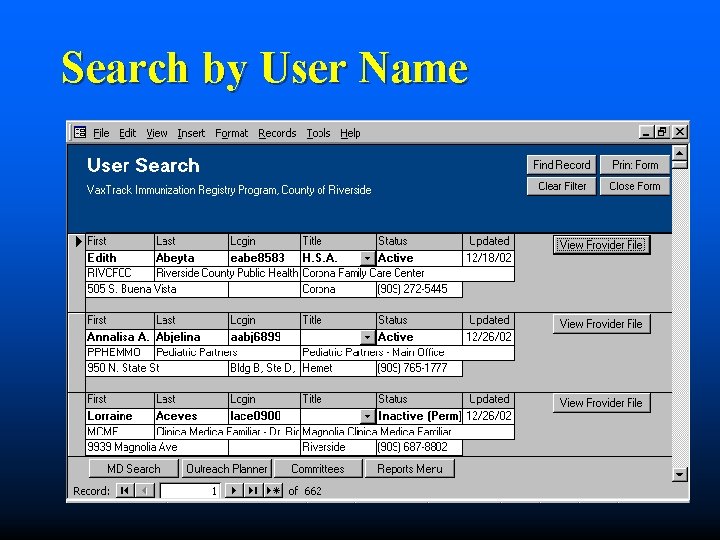Select the Edith Abeyta record selector arrow
Screen dimensions: 720x540
coord(78,242)
